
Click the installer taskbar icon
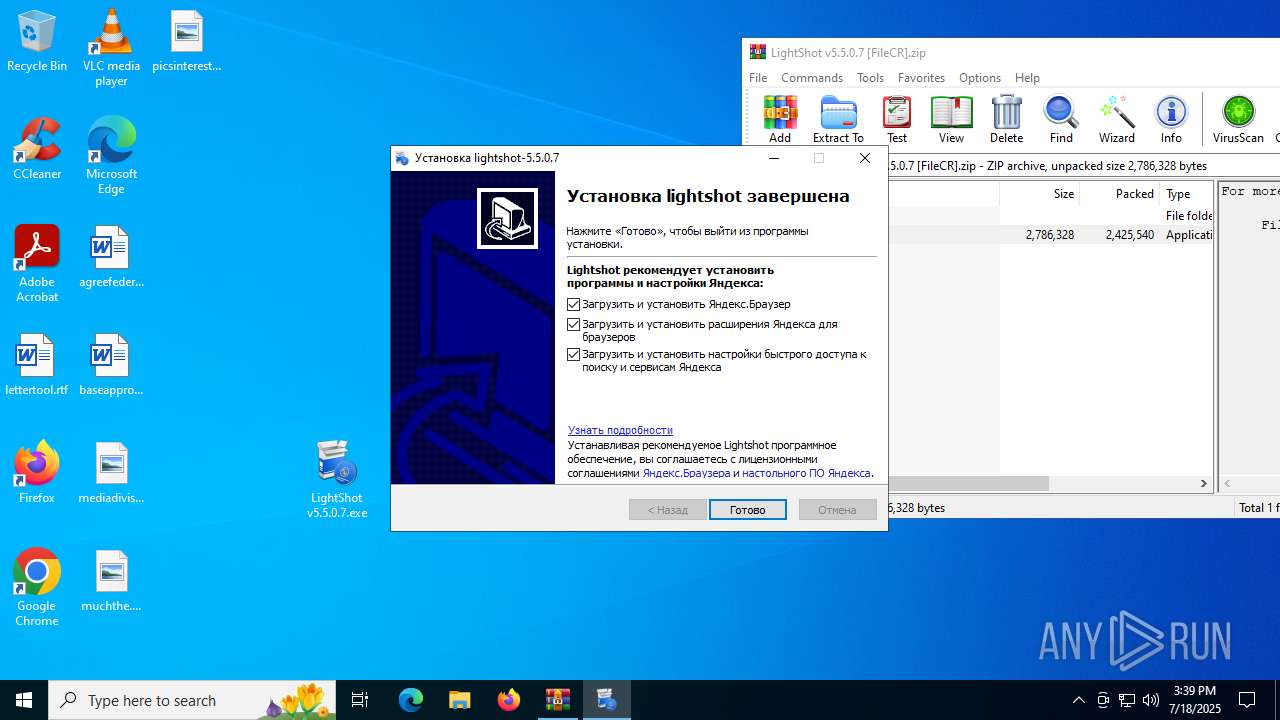click(x=606, y=700)
